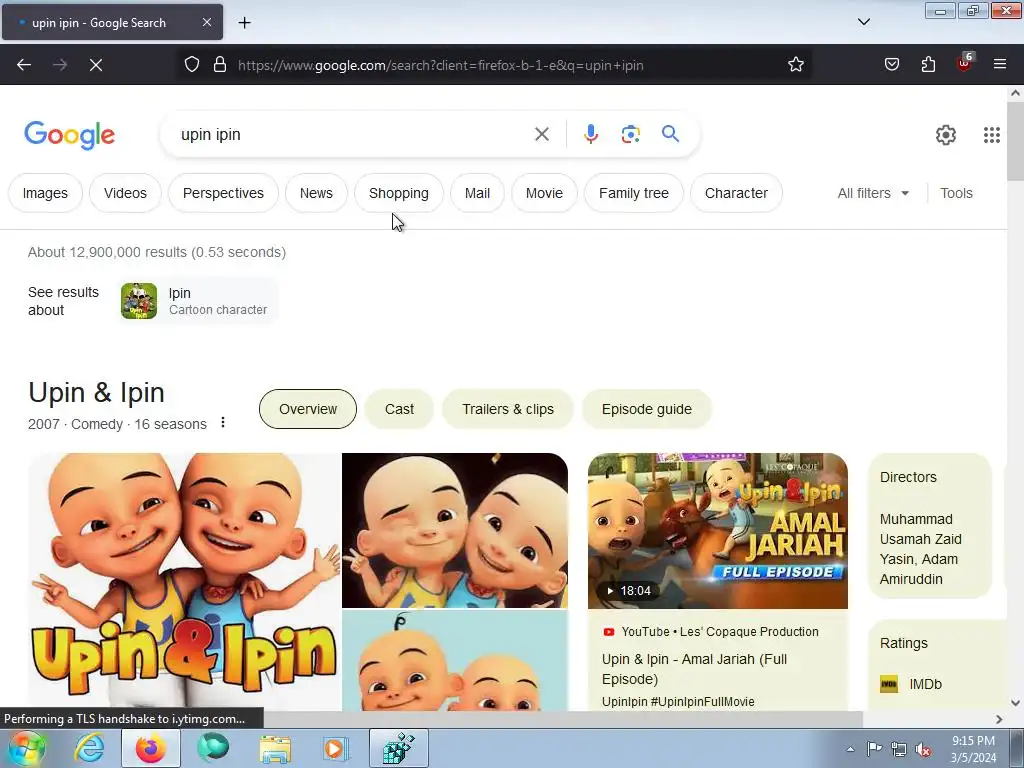The height and width of the screenshot is (768, 1024).
Task: Show hidden system tray icons
Action: tap(850, 749)
